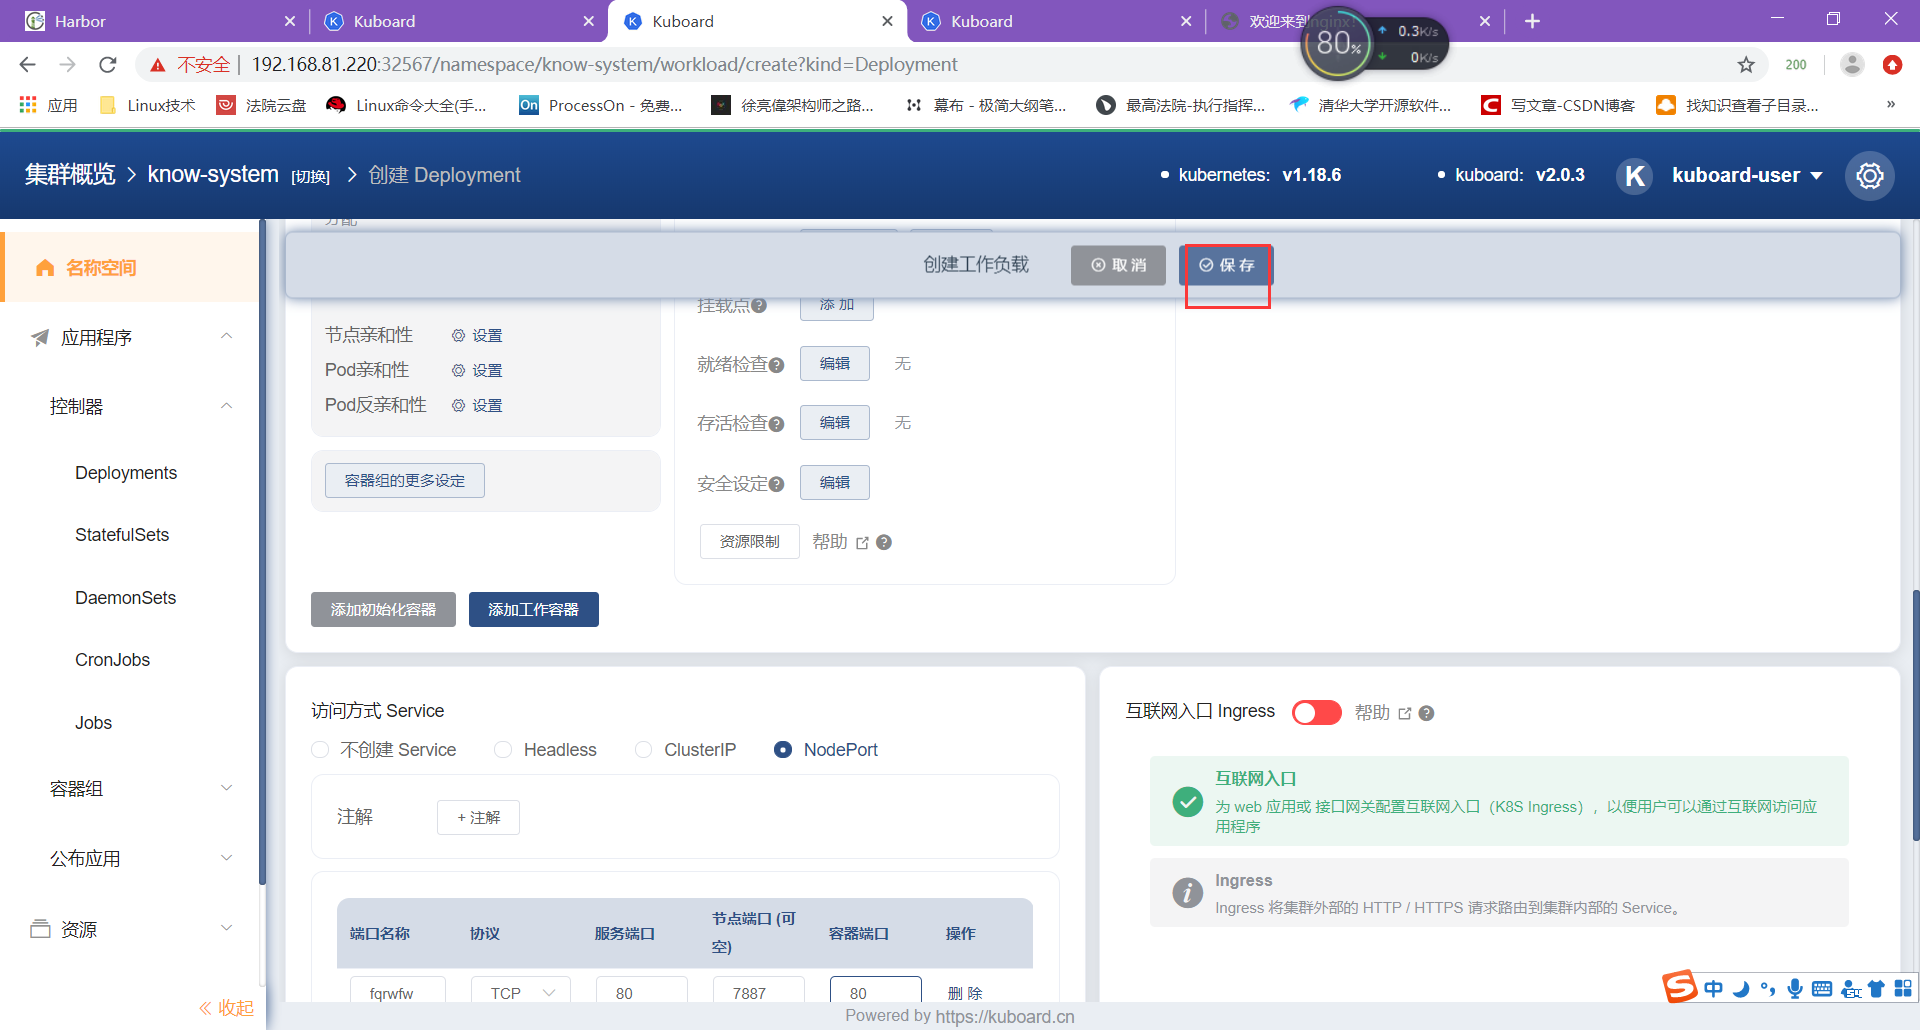Click the settings gear icon in header
Screen dimensions: 1920x1030
(1870, 176)
